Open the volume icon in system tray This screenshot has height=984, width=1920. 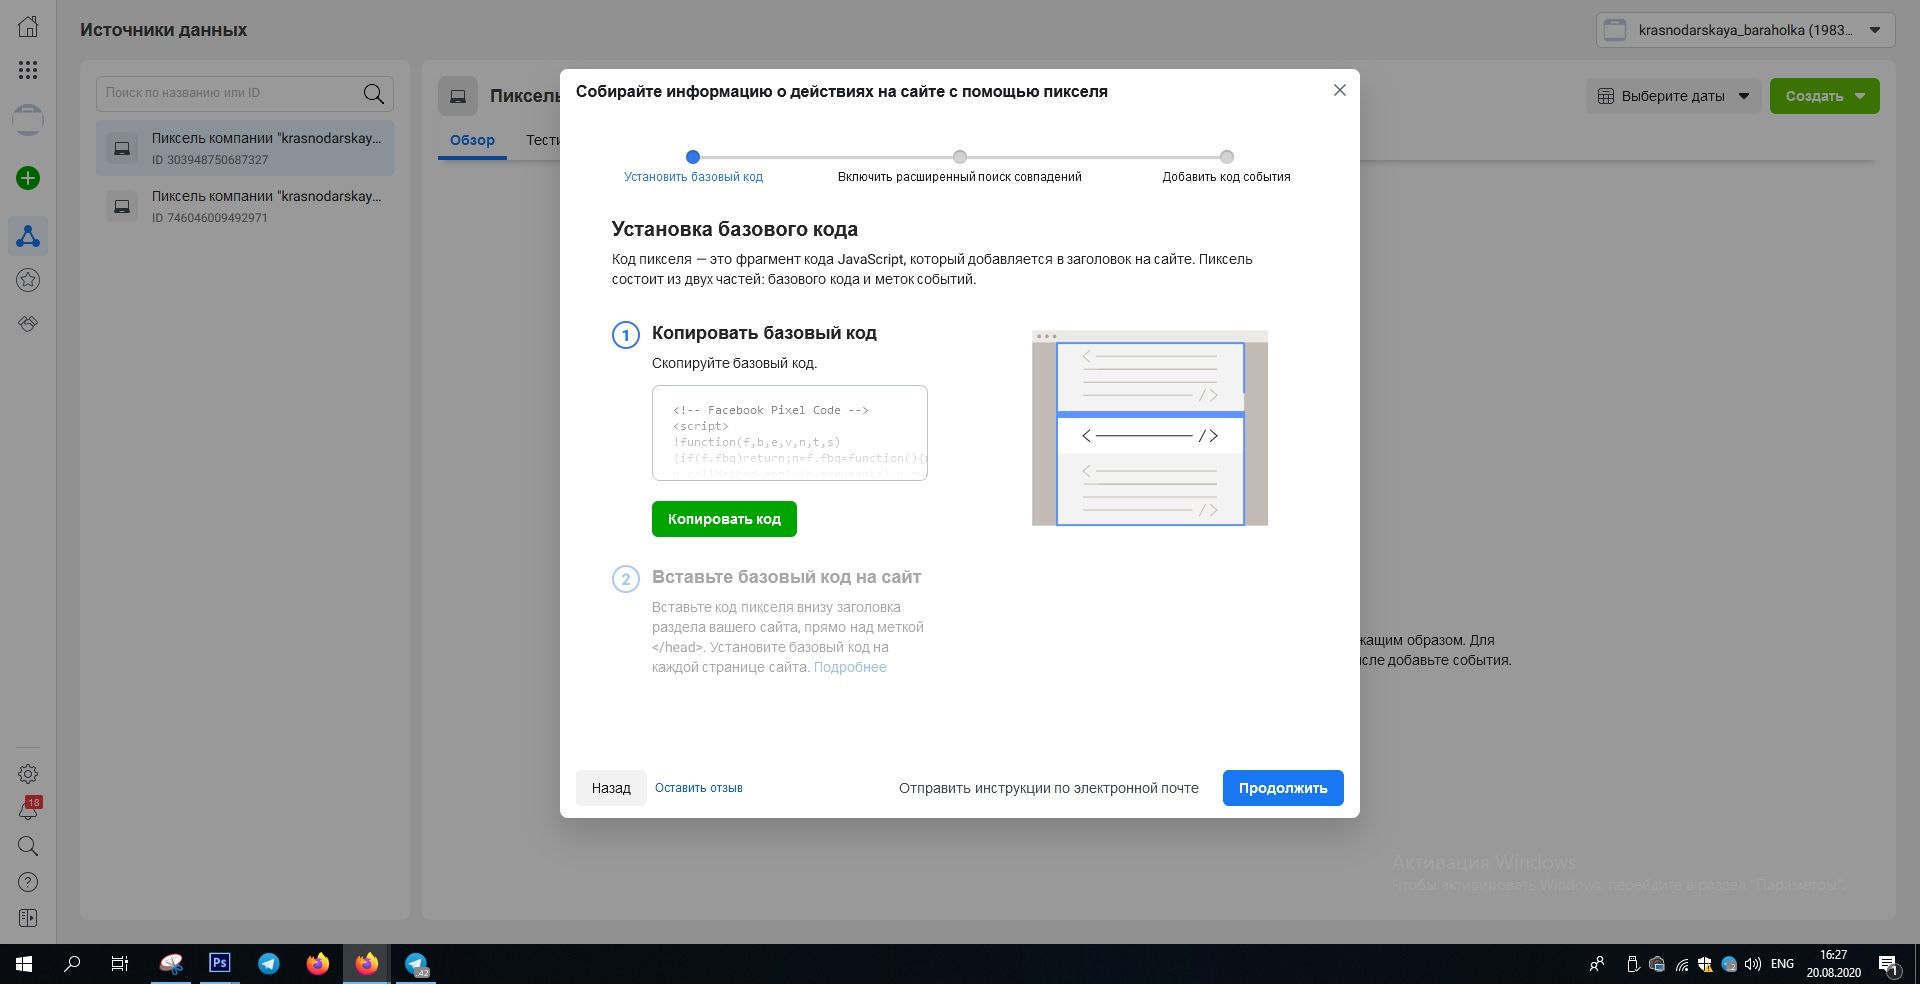[1753, 964]
